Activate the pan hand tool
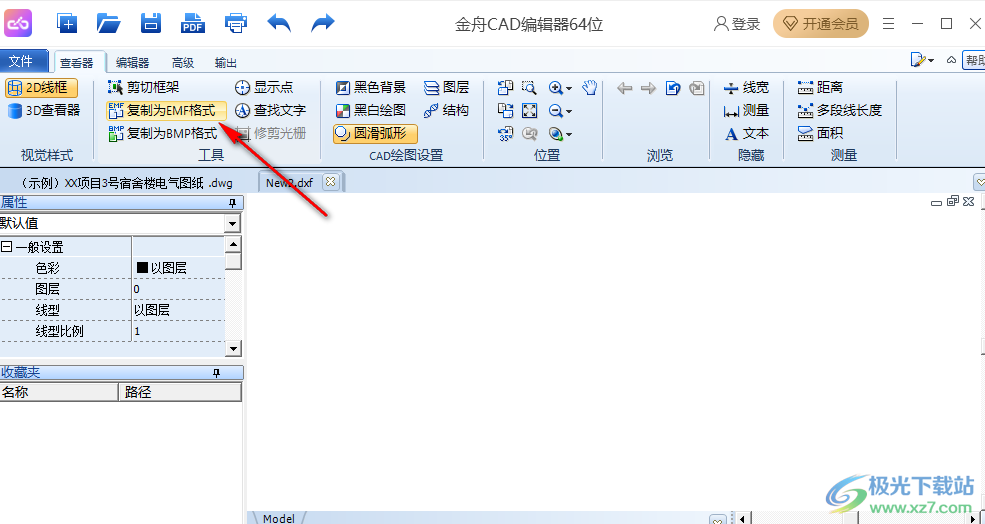The image size is (985, 524). click(x=589, y=87)
